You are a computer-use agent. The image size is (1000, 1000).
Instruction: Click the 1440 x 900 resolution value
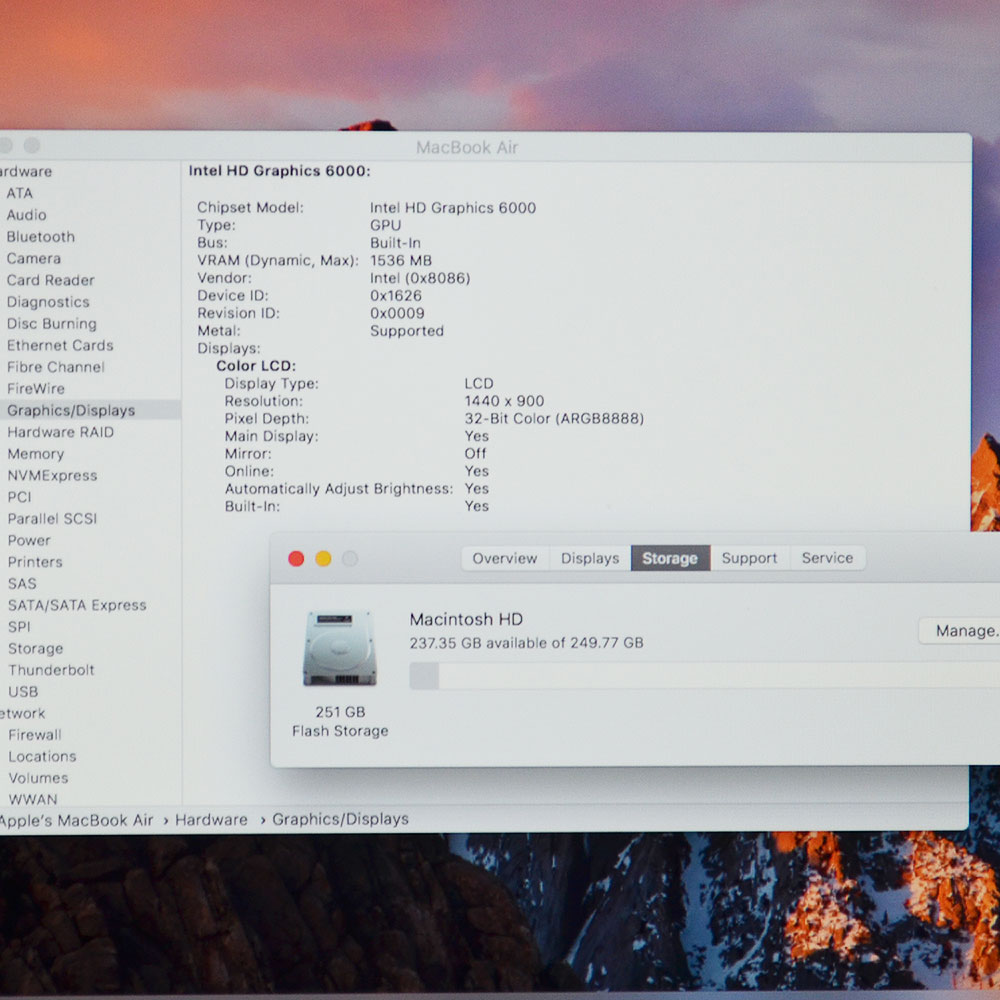[504, 401]
